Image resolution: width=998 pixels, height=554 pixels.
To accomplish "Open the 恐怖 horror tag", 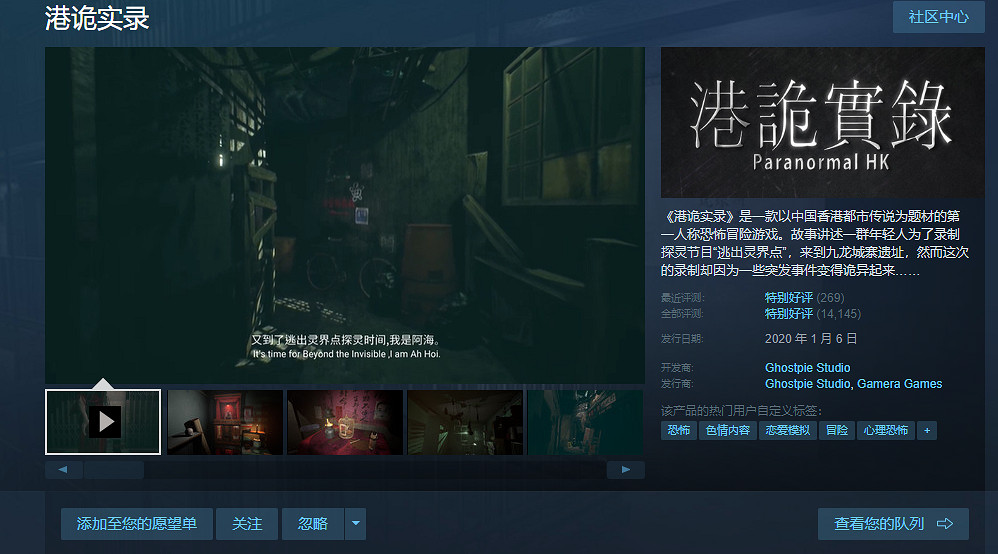I will coord(679,430).
